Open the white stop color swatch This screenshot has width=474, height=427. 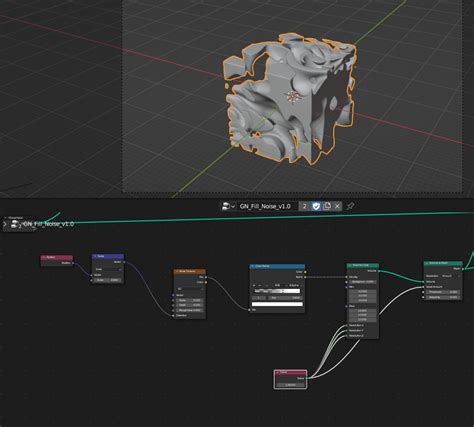[277, 304]
